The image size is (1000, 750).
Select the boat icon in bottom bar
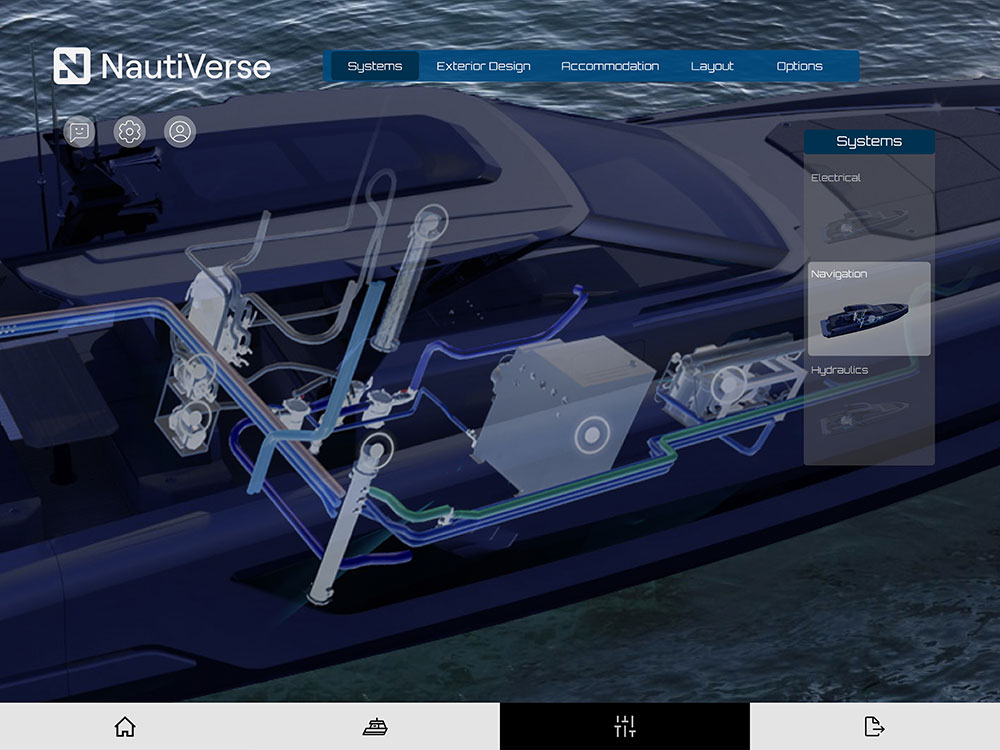pyautogui.click(x=375, y=726)
